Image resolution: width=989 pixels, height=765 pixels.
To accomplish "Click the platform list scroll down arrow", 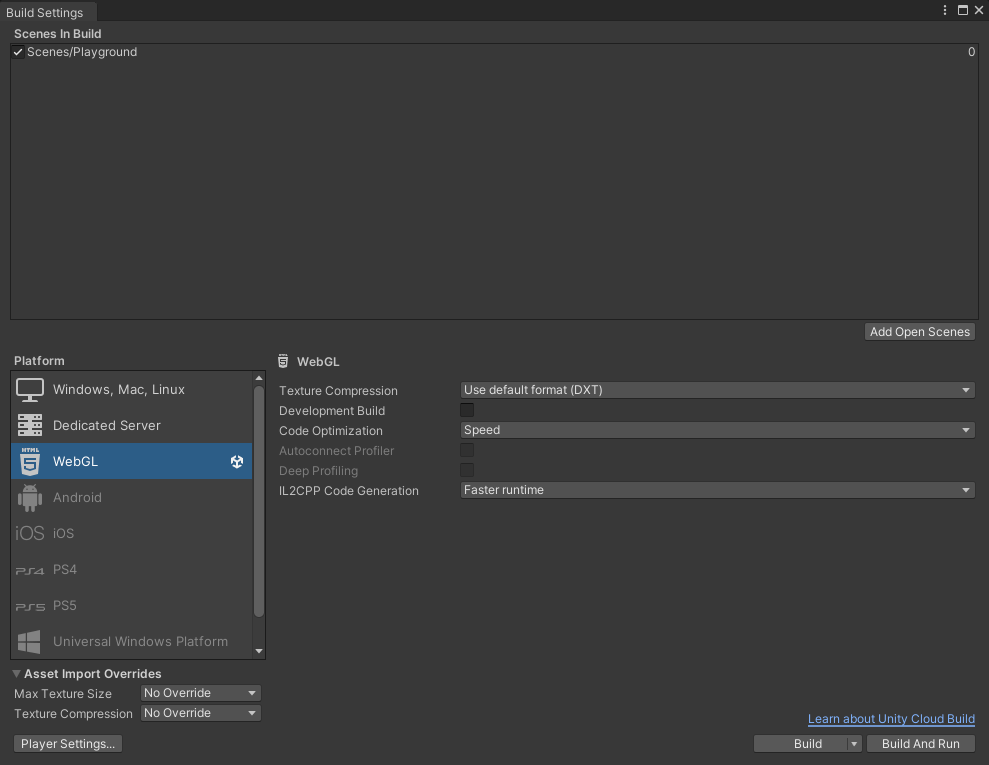I will pyautogui.click(x=259, y=651).
